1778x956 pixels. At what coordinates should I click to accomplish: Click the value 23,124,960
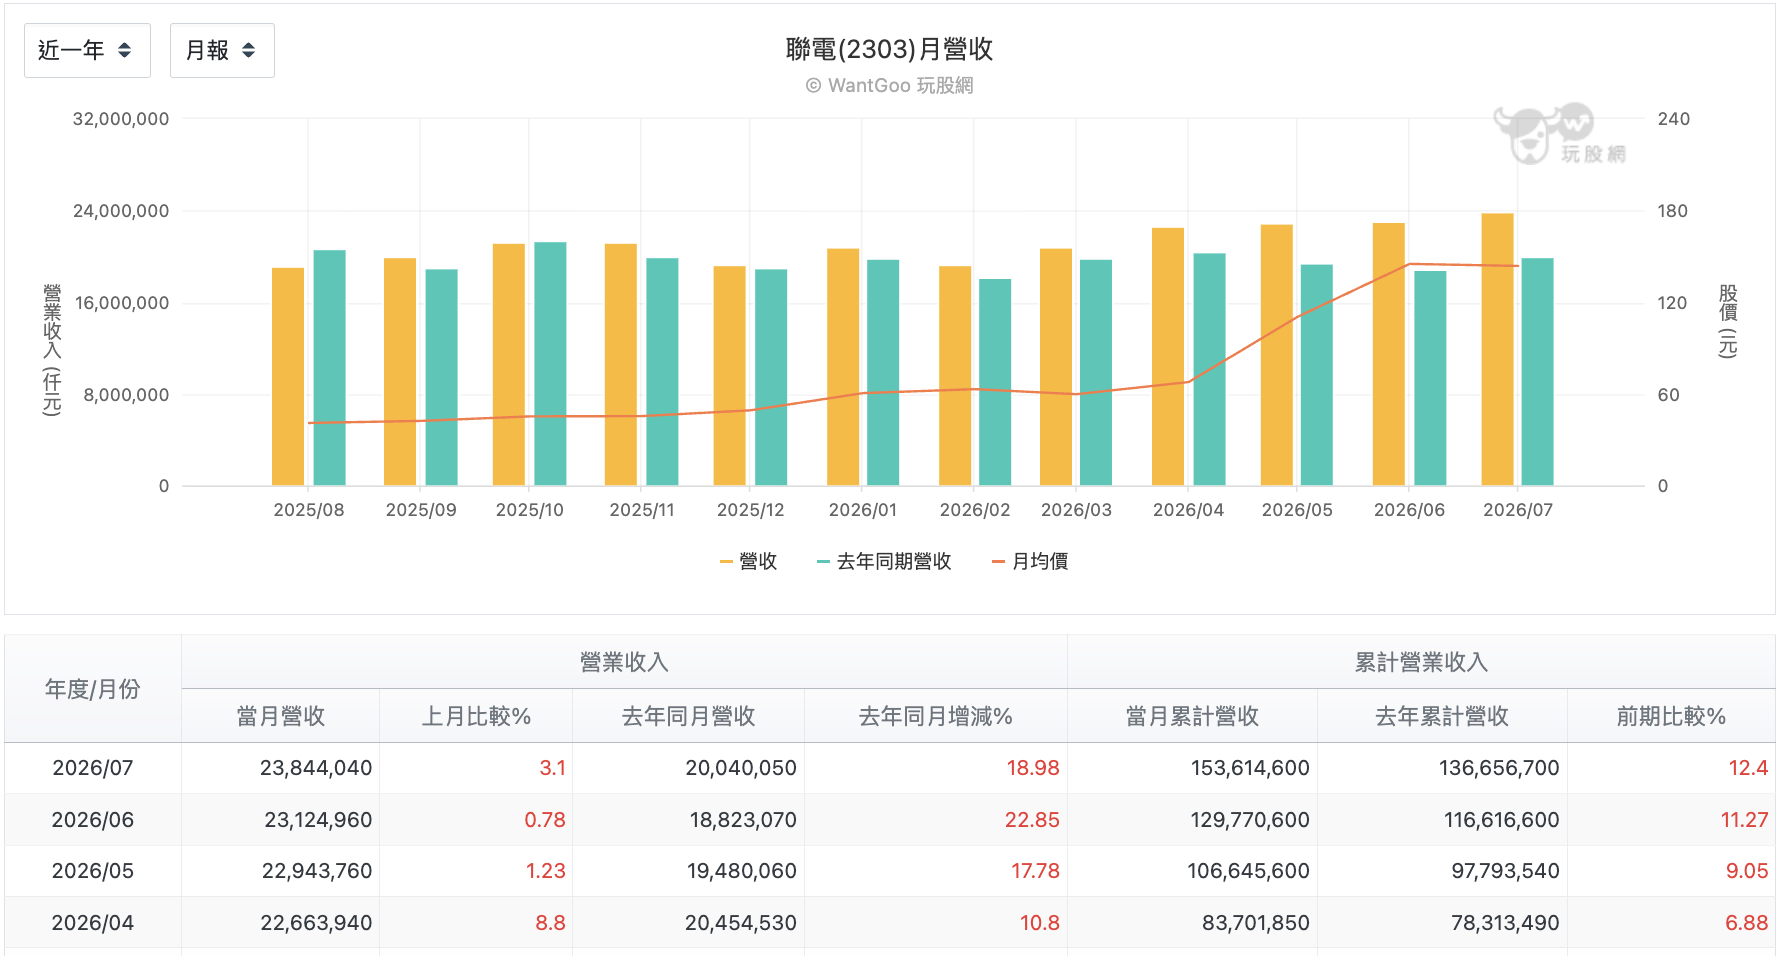[x=318, y=820]
